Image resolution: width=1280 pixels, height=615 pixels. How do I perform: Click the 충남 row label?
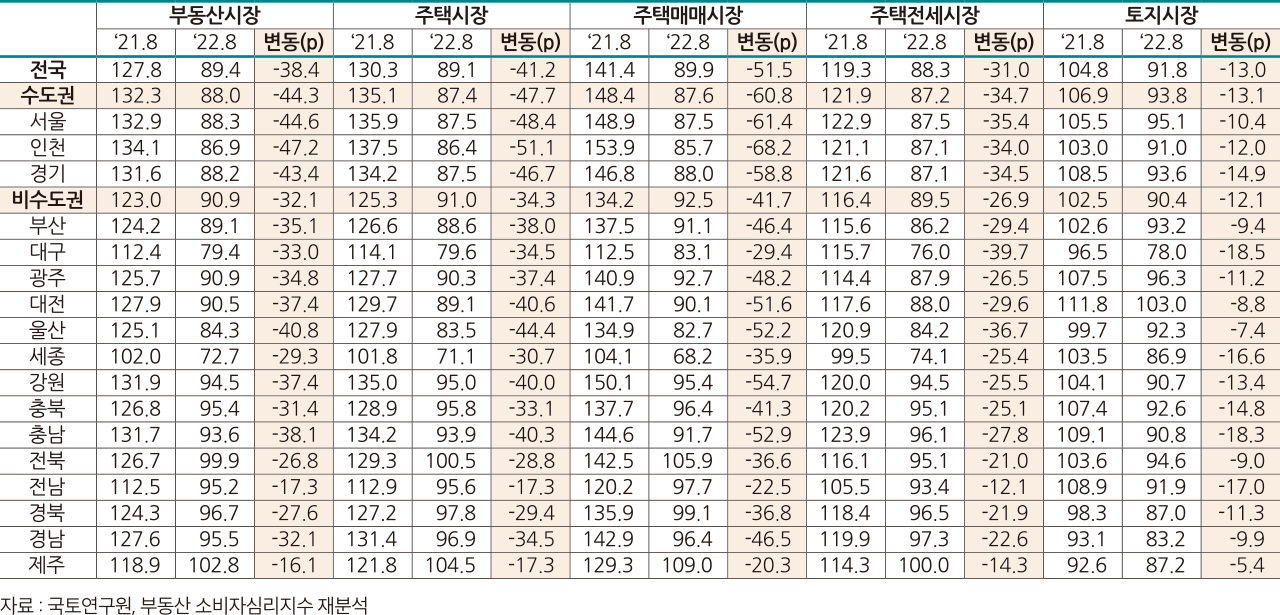pyautogui.click(x=48, y=434)
